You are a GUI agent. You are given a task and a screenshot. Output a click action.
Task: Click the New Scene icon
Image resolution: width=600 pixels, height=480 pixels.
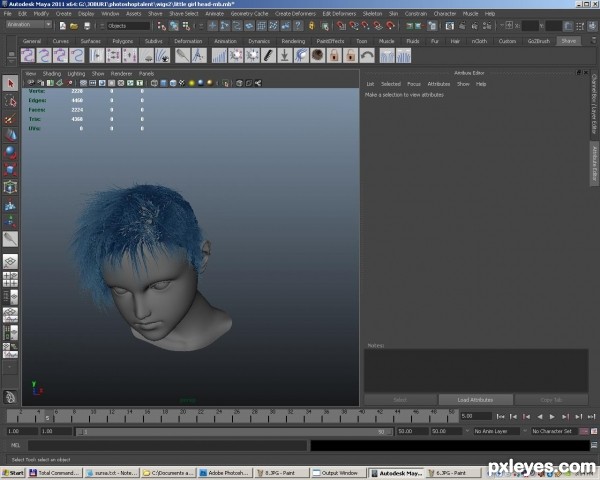coord(63,26)
